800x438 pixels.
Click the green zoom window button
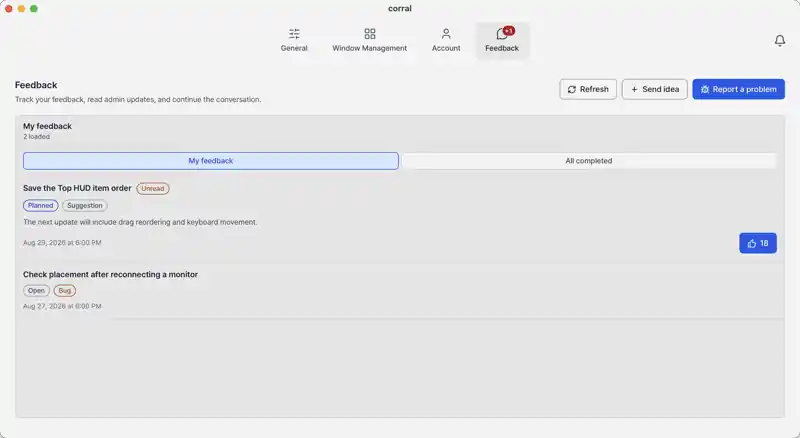pos(34,9)
